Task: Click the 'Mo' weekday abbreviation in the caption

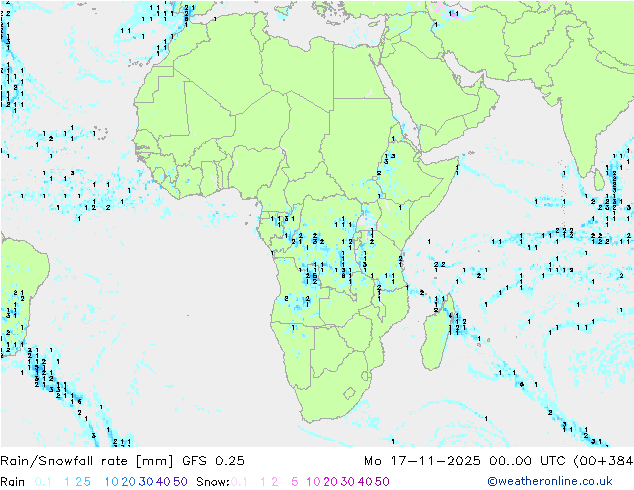Action: [x=373, y=461]
